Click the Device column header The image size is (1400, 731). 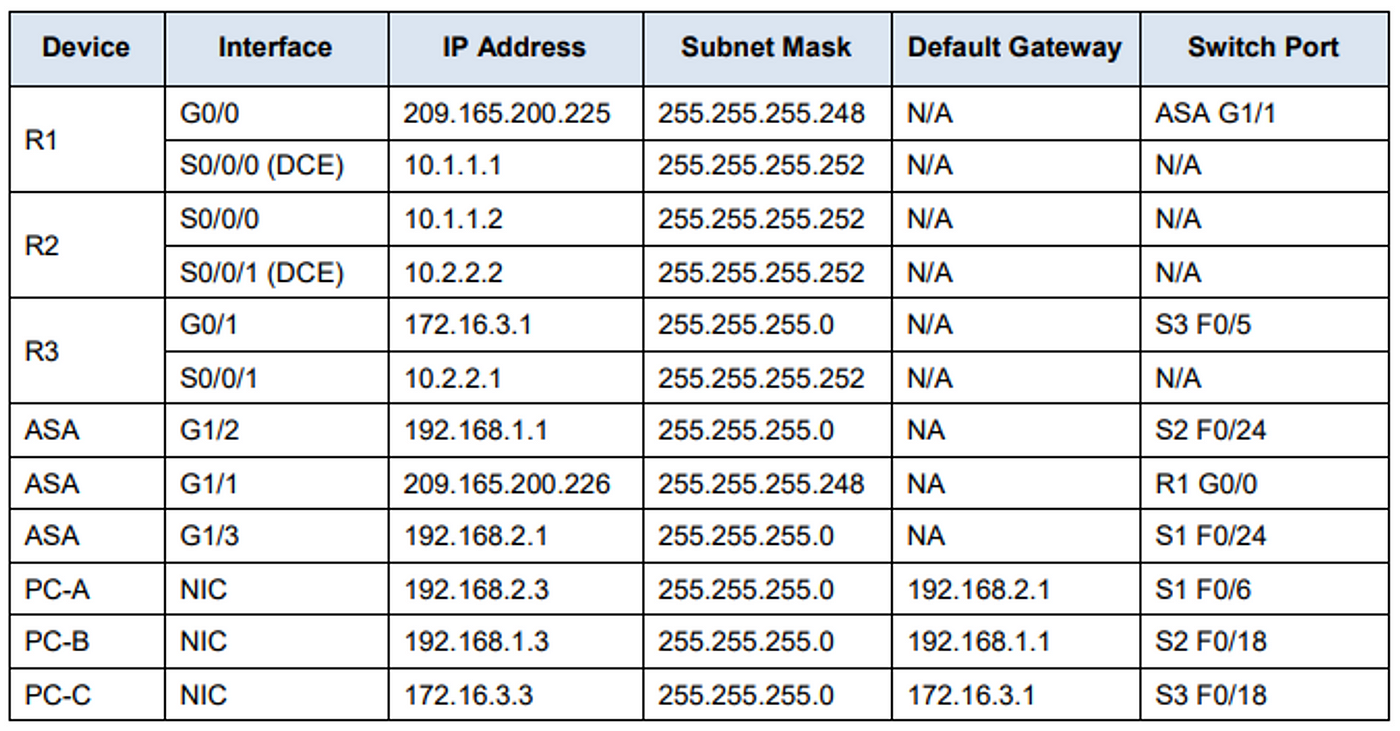(86, 47)
